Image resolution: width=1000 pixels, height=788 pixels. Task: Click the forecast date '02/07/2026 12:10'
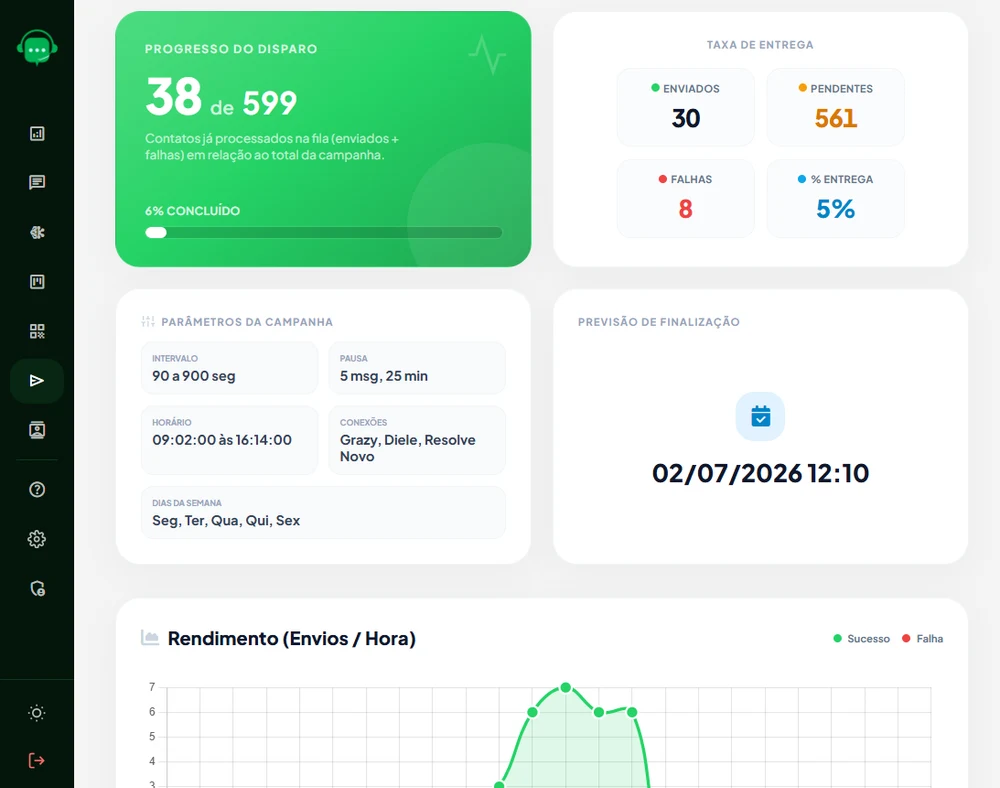[760, 473]
